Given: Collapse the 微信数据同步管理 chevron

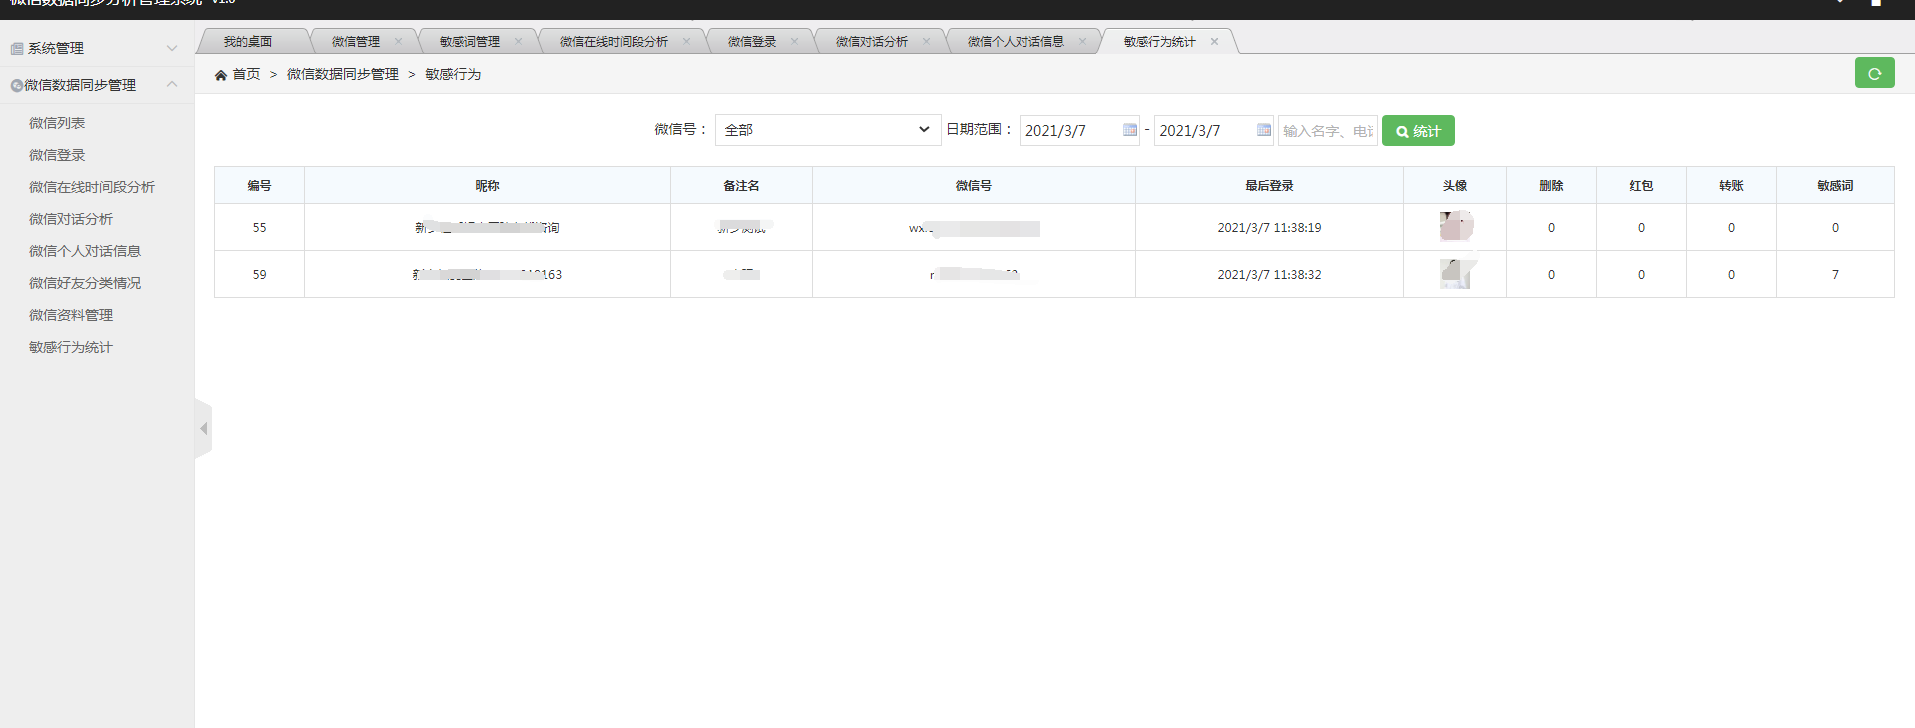Looking at the screenshot, I should click(172, 85).
